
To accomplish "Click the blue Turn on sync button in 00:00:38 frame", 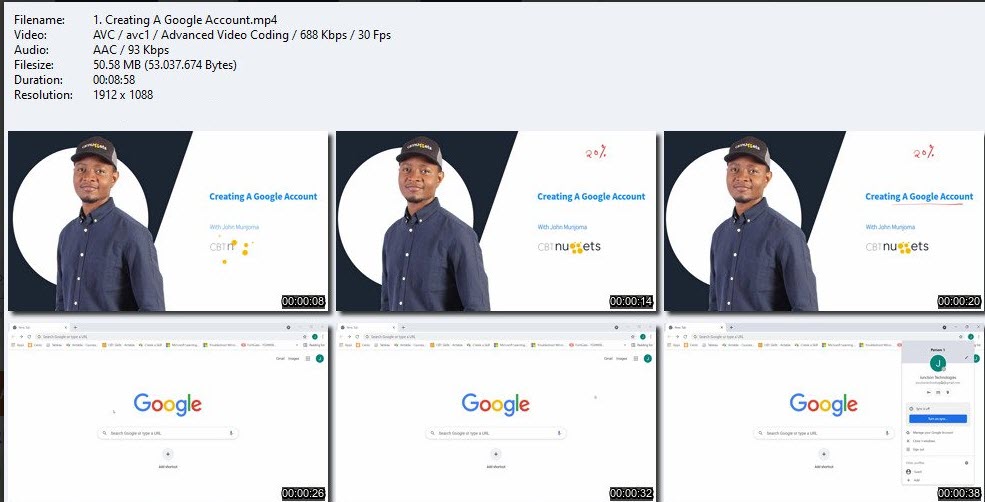I will click(x=937, y=418).
